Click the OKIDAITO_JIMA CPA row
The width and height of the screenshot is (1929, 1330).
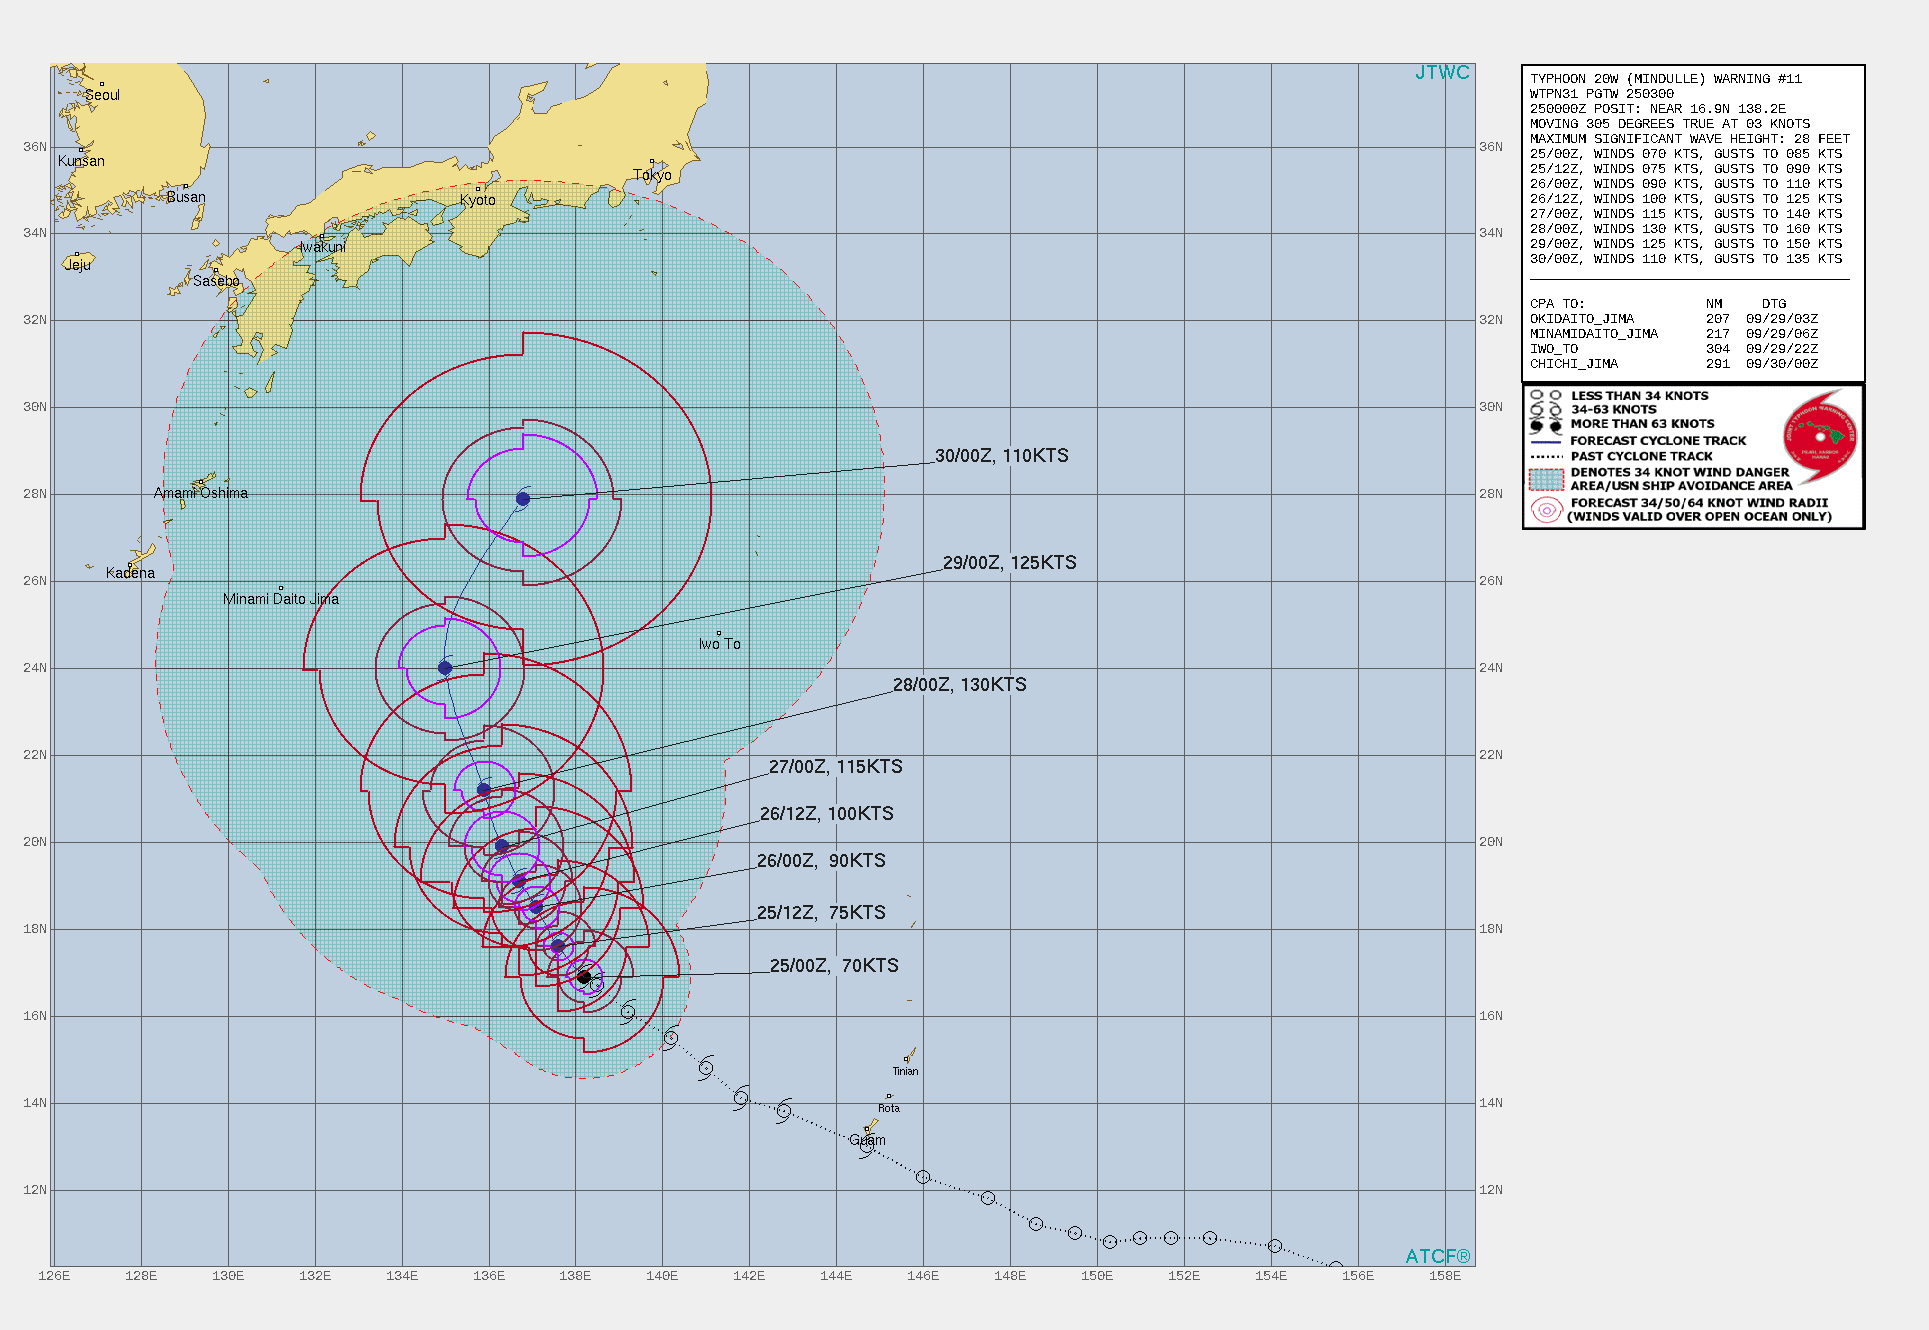(1673, 319)
